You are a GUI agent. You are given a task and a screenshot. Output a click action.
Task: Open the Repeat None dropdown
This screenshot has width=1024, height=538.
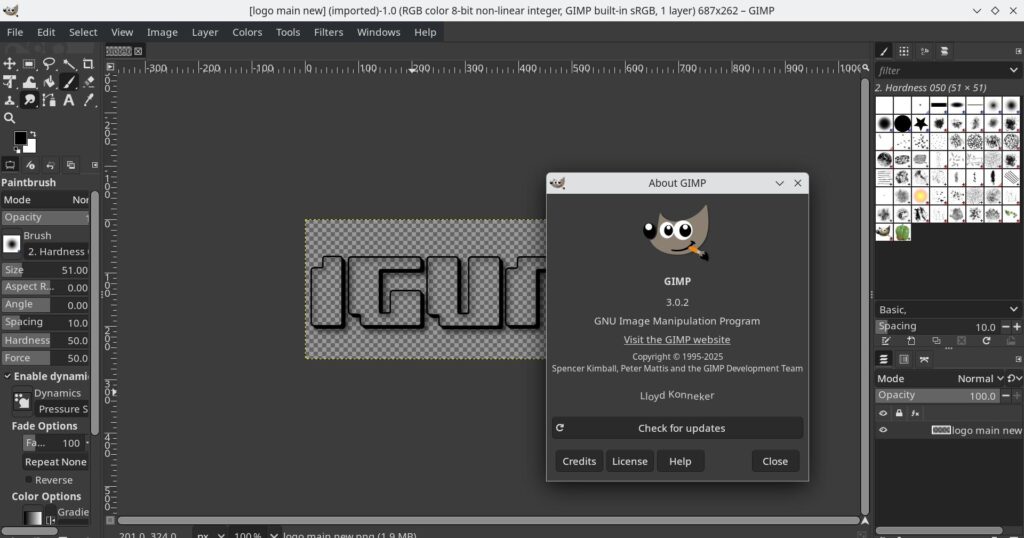pos(56,462)
